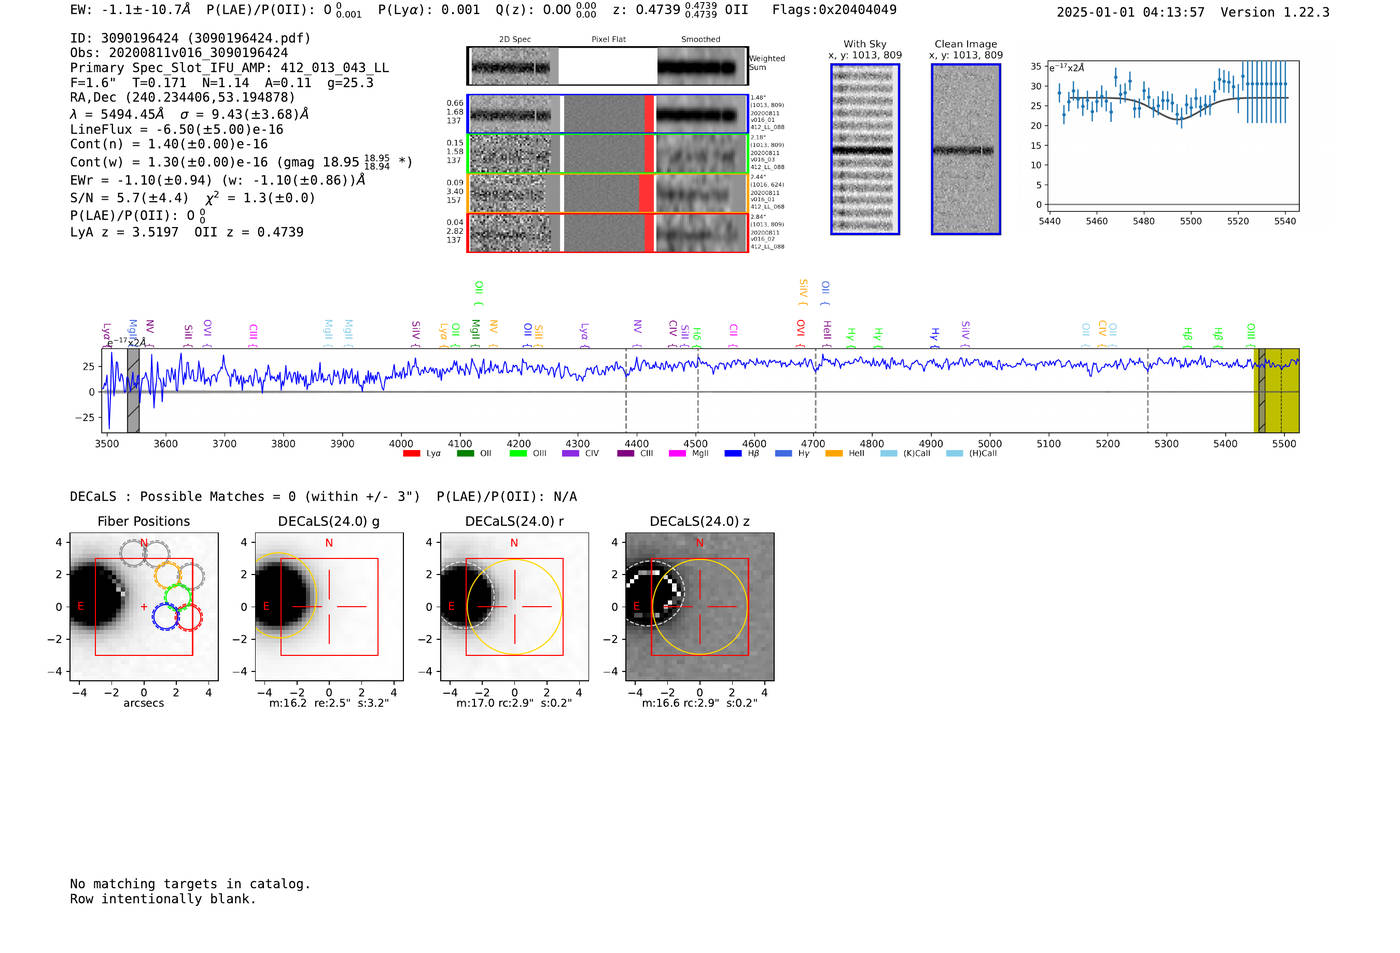Viewport: 1400px width, 953px height.
Task: Select the orange-bordered fiber spectrum row
Action: pyautogui.click(x=607, y=193)
